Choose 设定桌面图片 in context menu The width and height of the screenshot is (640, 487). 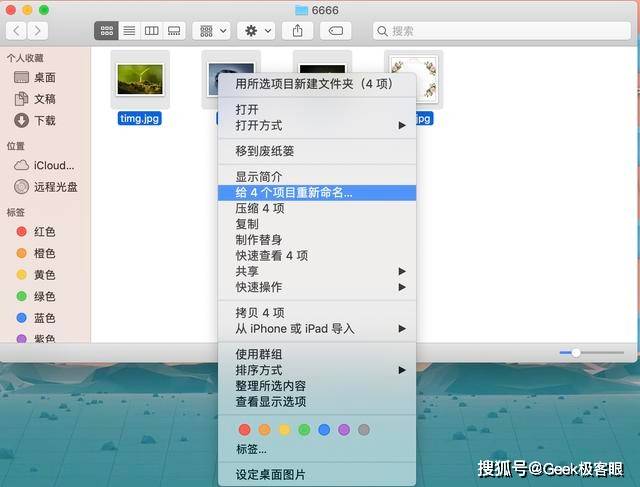pos(317,475)
